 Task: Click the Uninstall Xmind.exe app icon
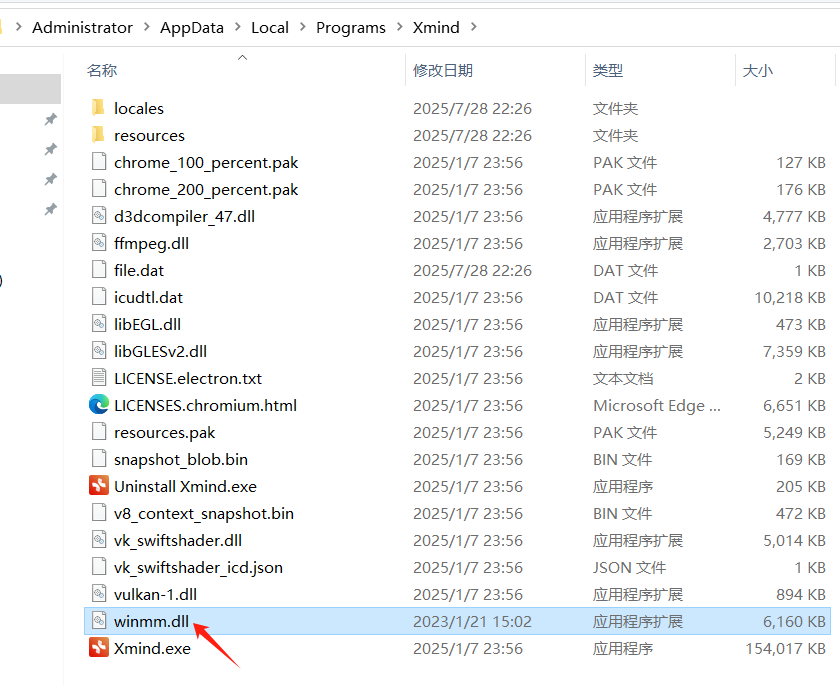pyautogui.click(x=99, y=486)
